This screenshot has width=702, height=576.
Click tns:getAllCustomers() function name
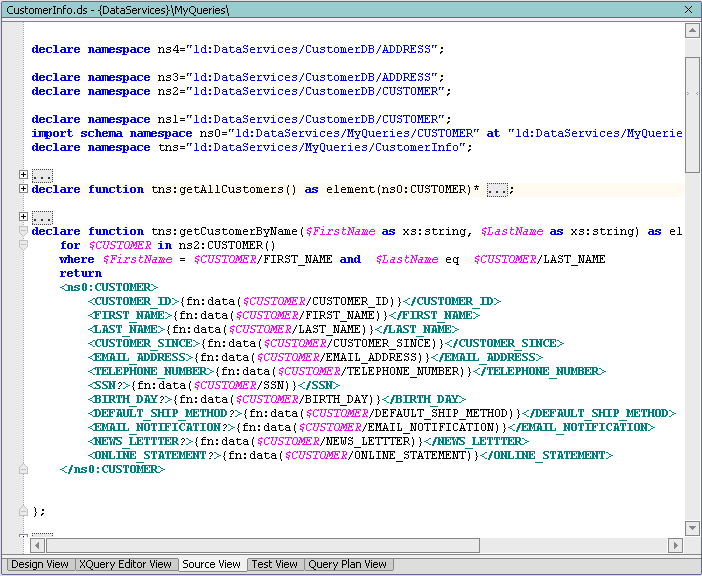pos(224,189)
